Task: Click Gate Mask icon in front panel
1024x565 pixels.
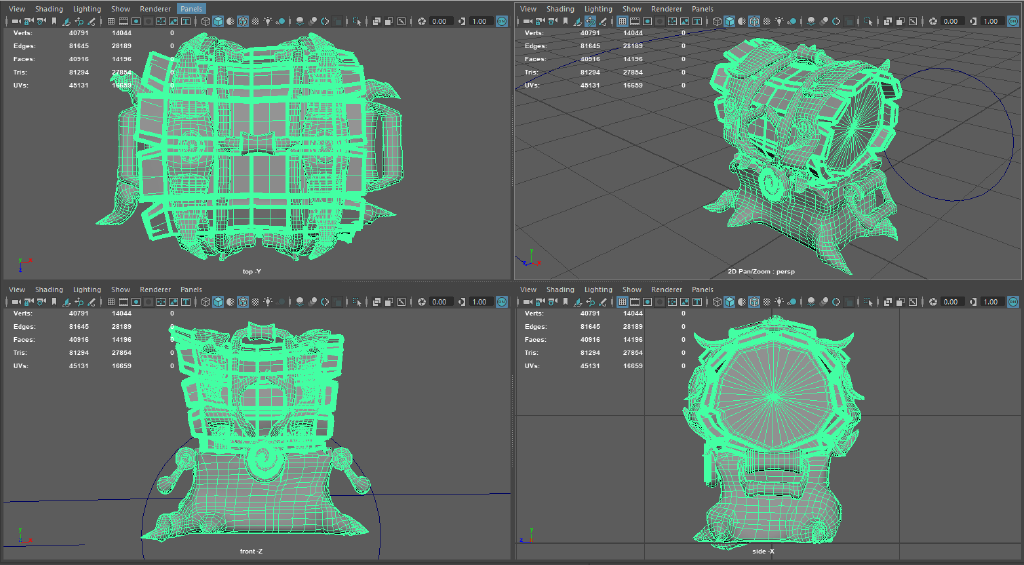Action: (x=148, y=302)
